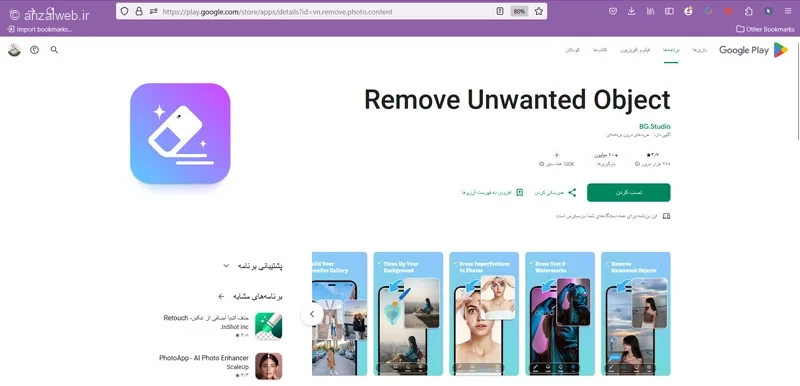Click the PhotoApp app icon
Viewport: 800px width, 386px height.
(x=268, y=366)
